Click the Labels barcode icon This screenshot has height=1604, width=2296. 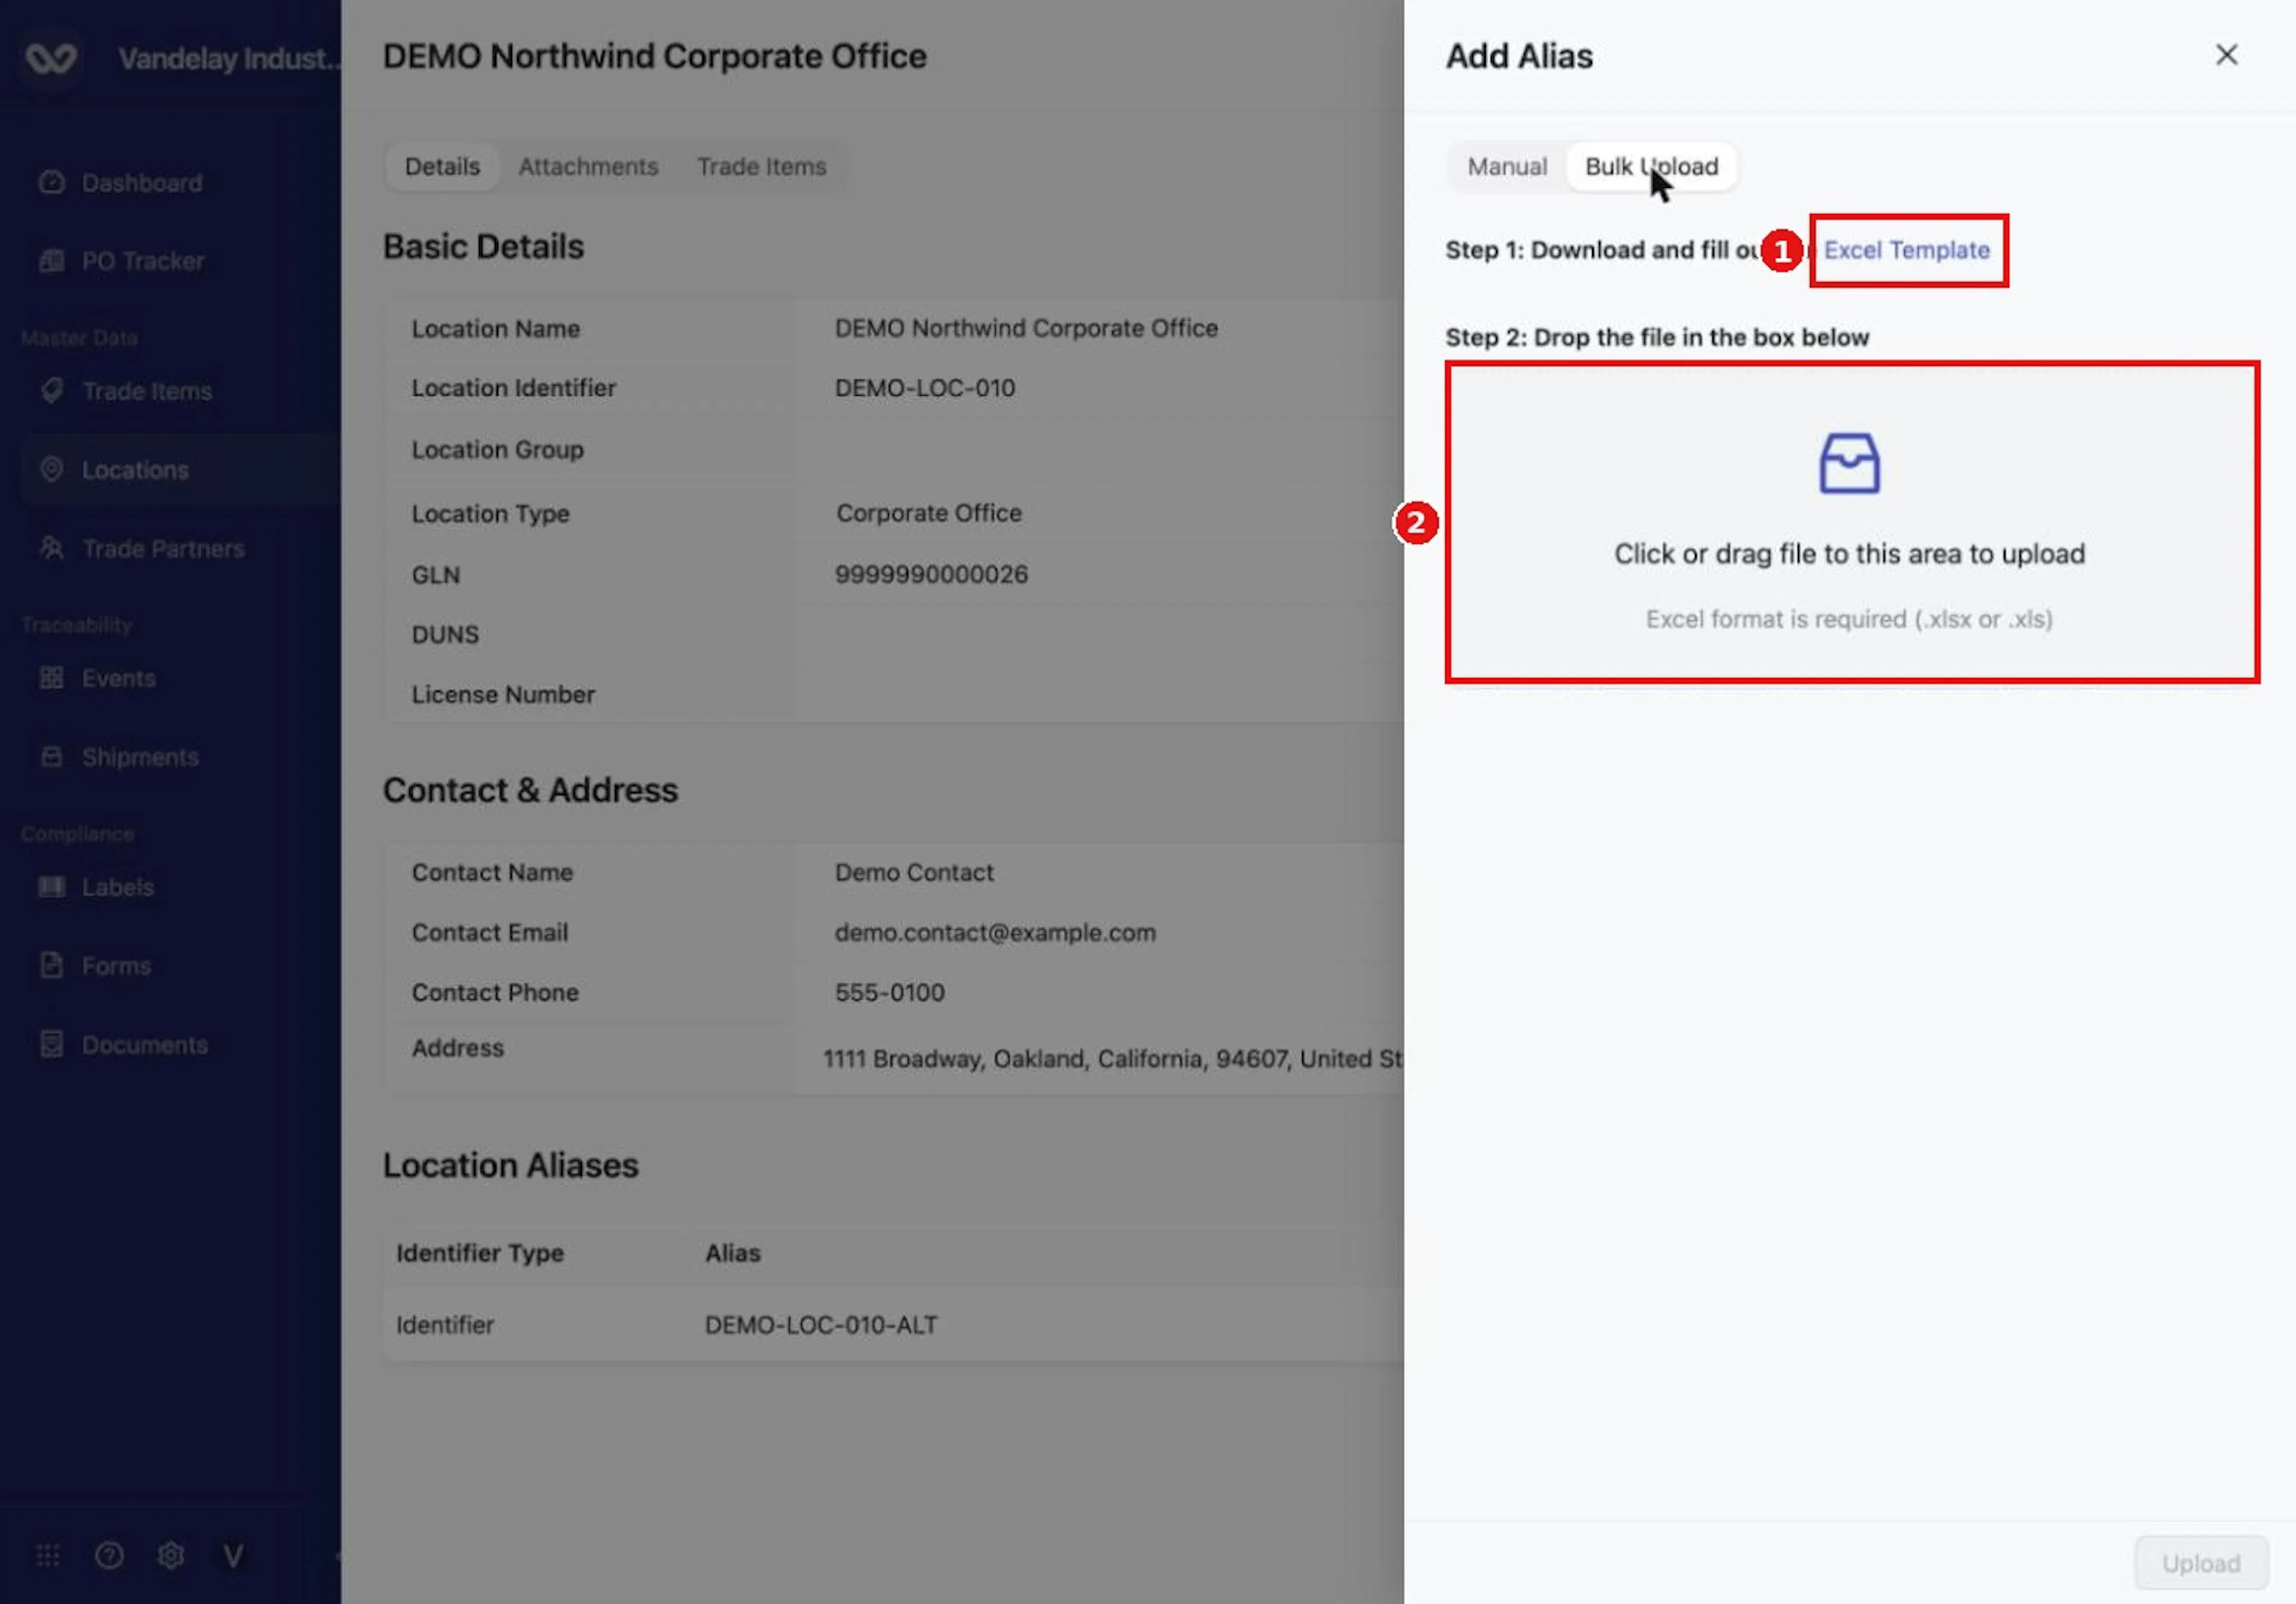[x=51, y=887]
